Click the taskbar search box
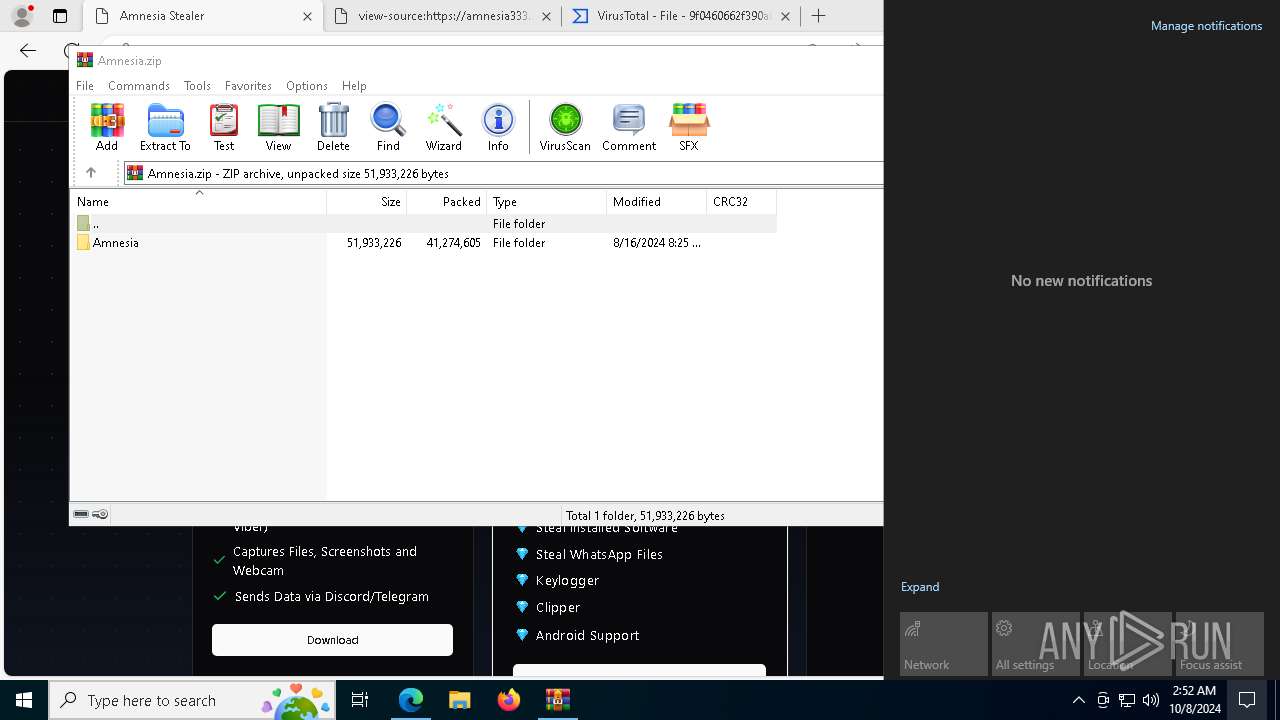 coord(194,700)
